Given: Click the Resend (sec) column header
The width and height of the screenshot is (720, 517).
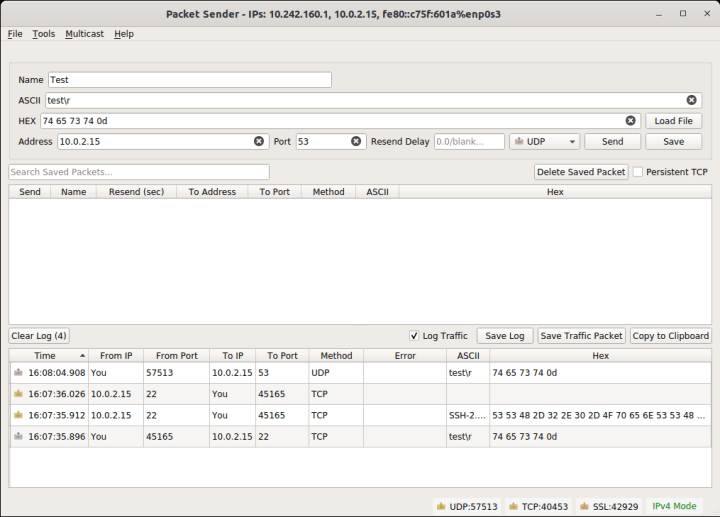Looking at the screenshot, I should coord(136,191).
